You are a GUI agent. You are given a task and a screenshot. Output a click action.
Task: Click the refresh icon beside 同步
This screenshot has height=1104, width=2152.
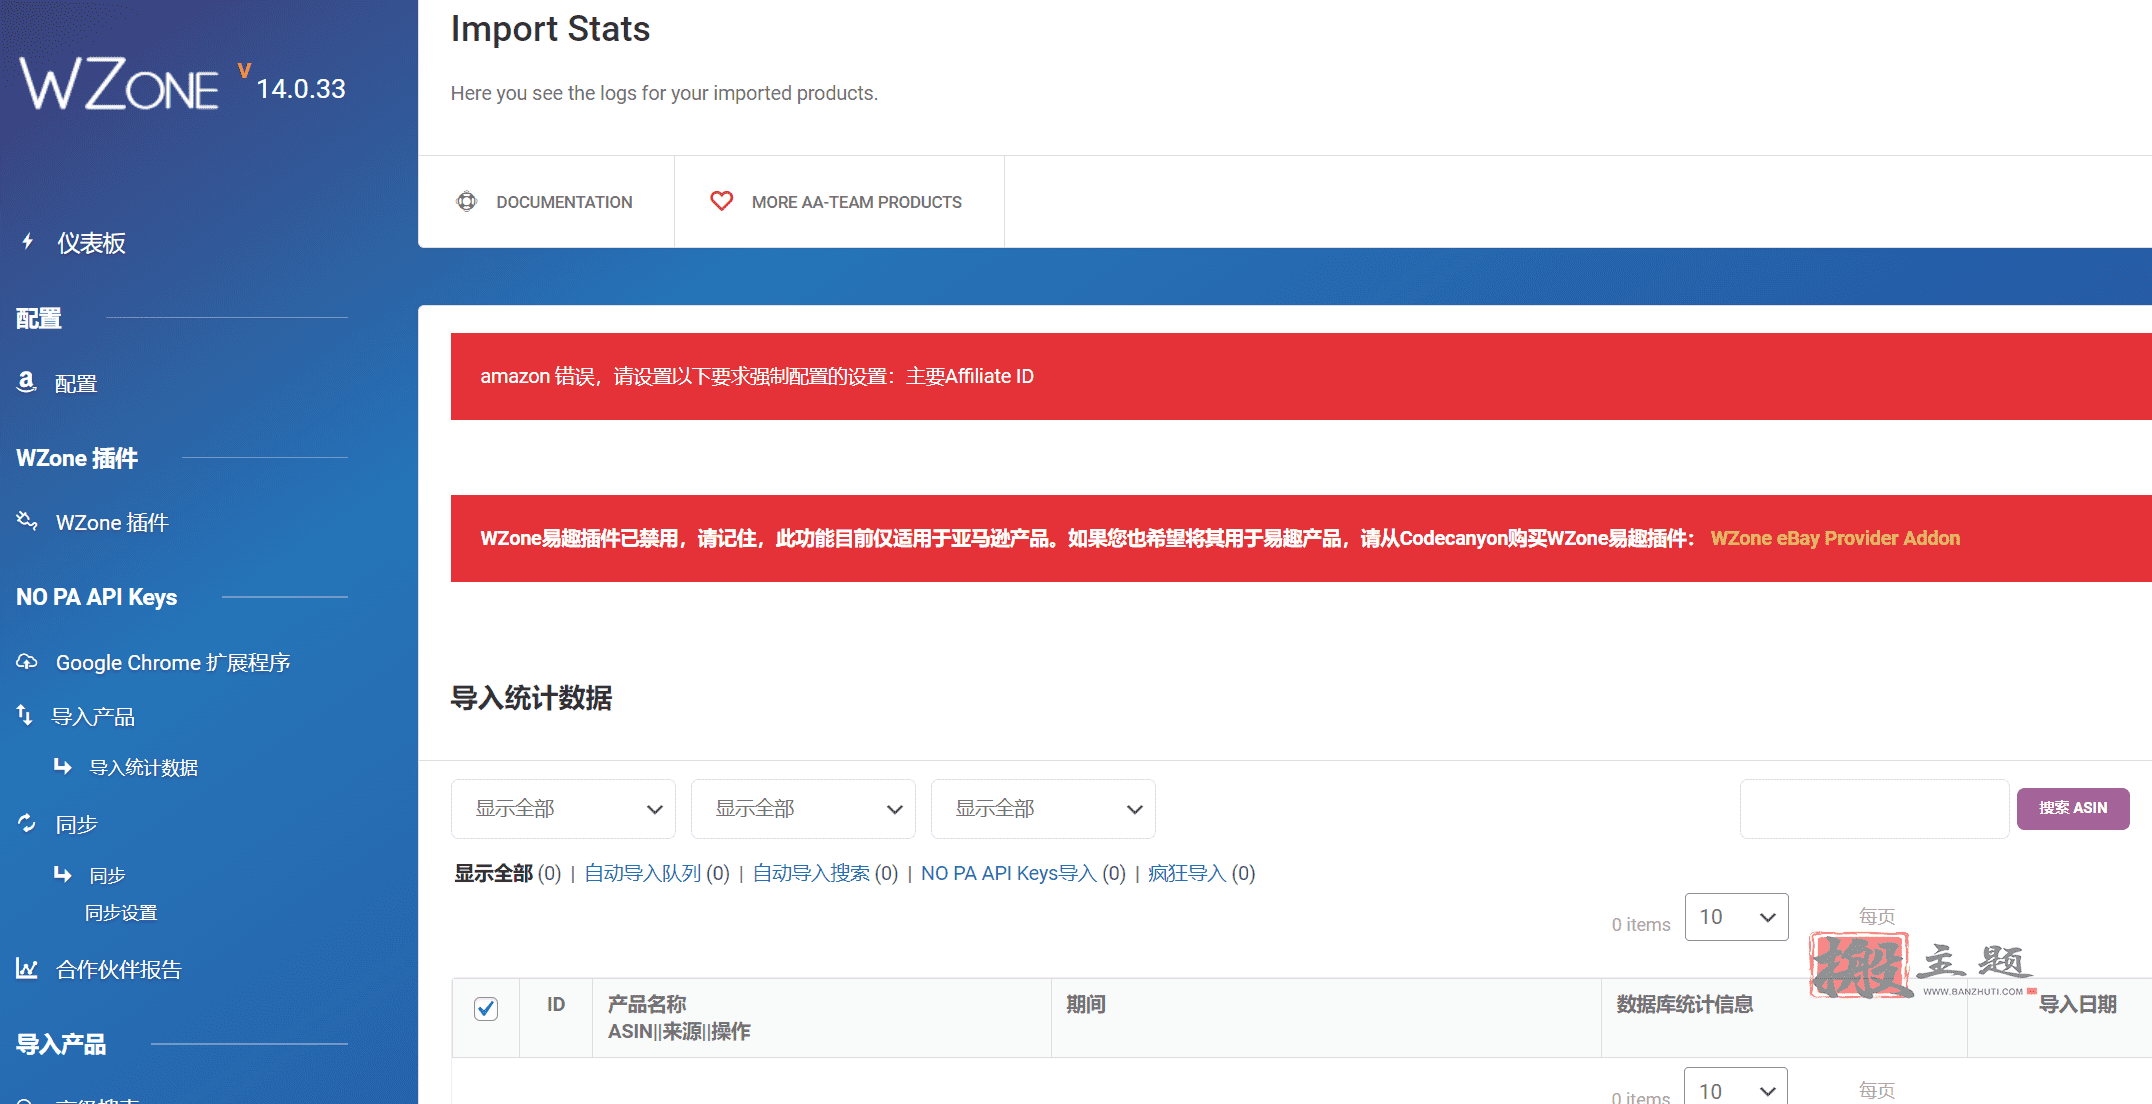27,823
